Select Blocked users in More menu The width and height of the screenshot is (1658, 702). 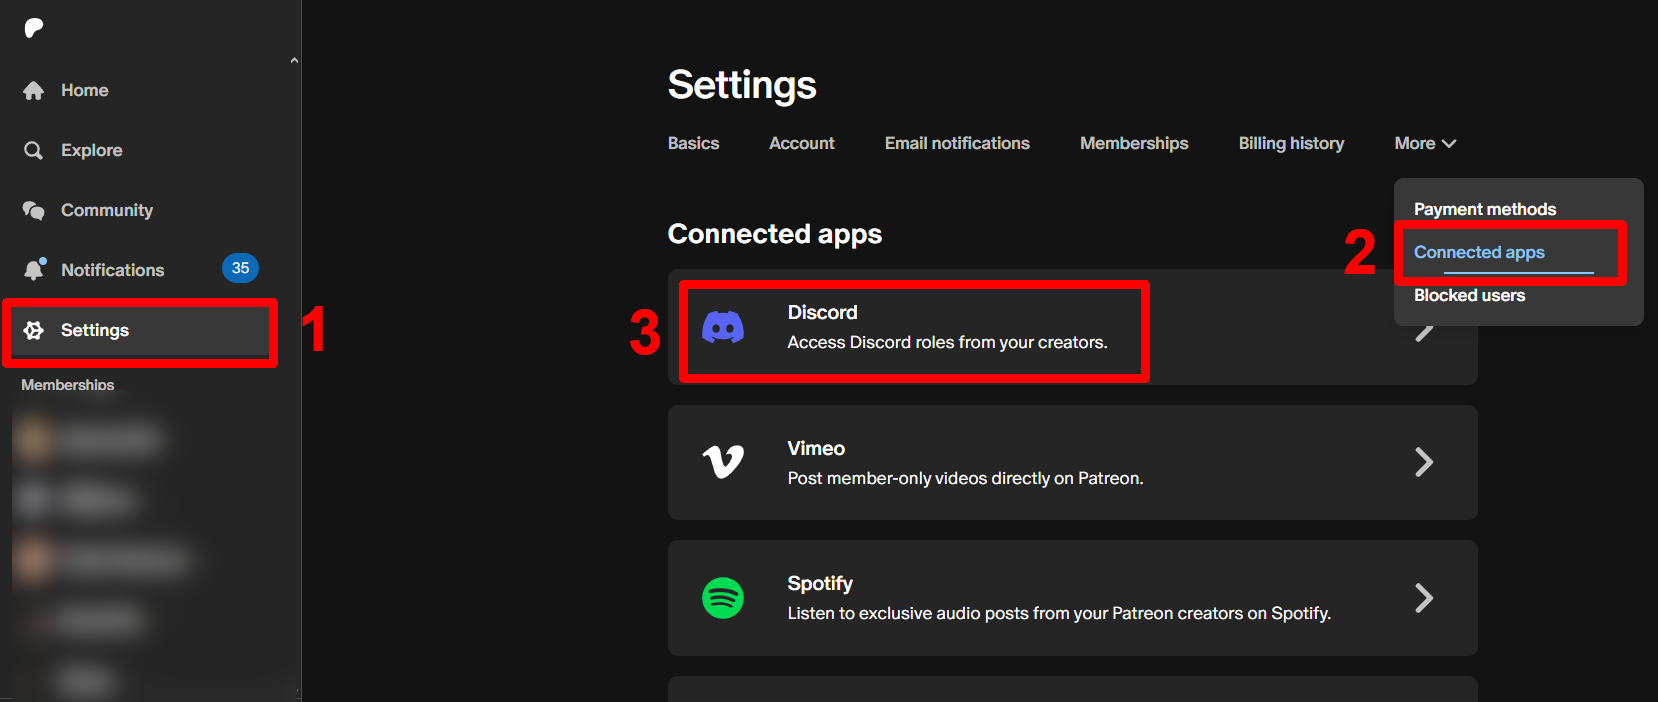(1469, 295)
